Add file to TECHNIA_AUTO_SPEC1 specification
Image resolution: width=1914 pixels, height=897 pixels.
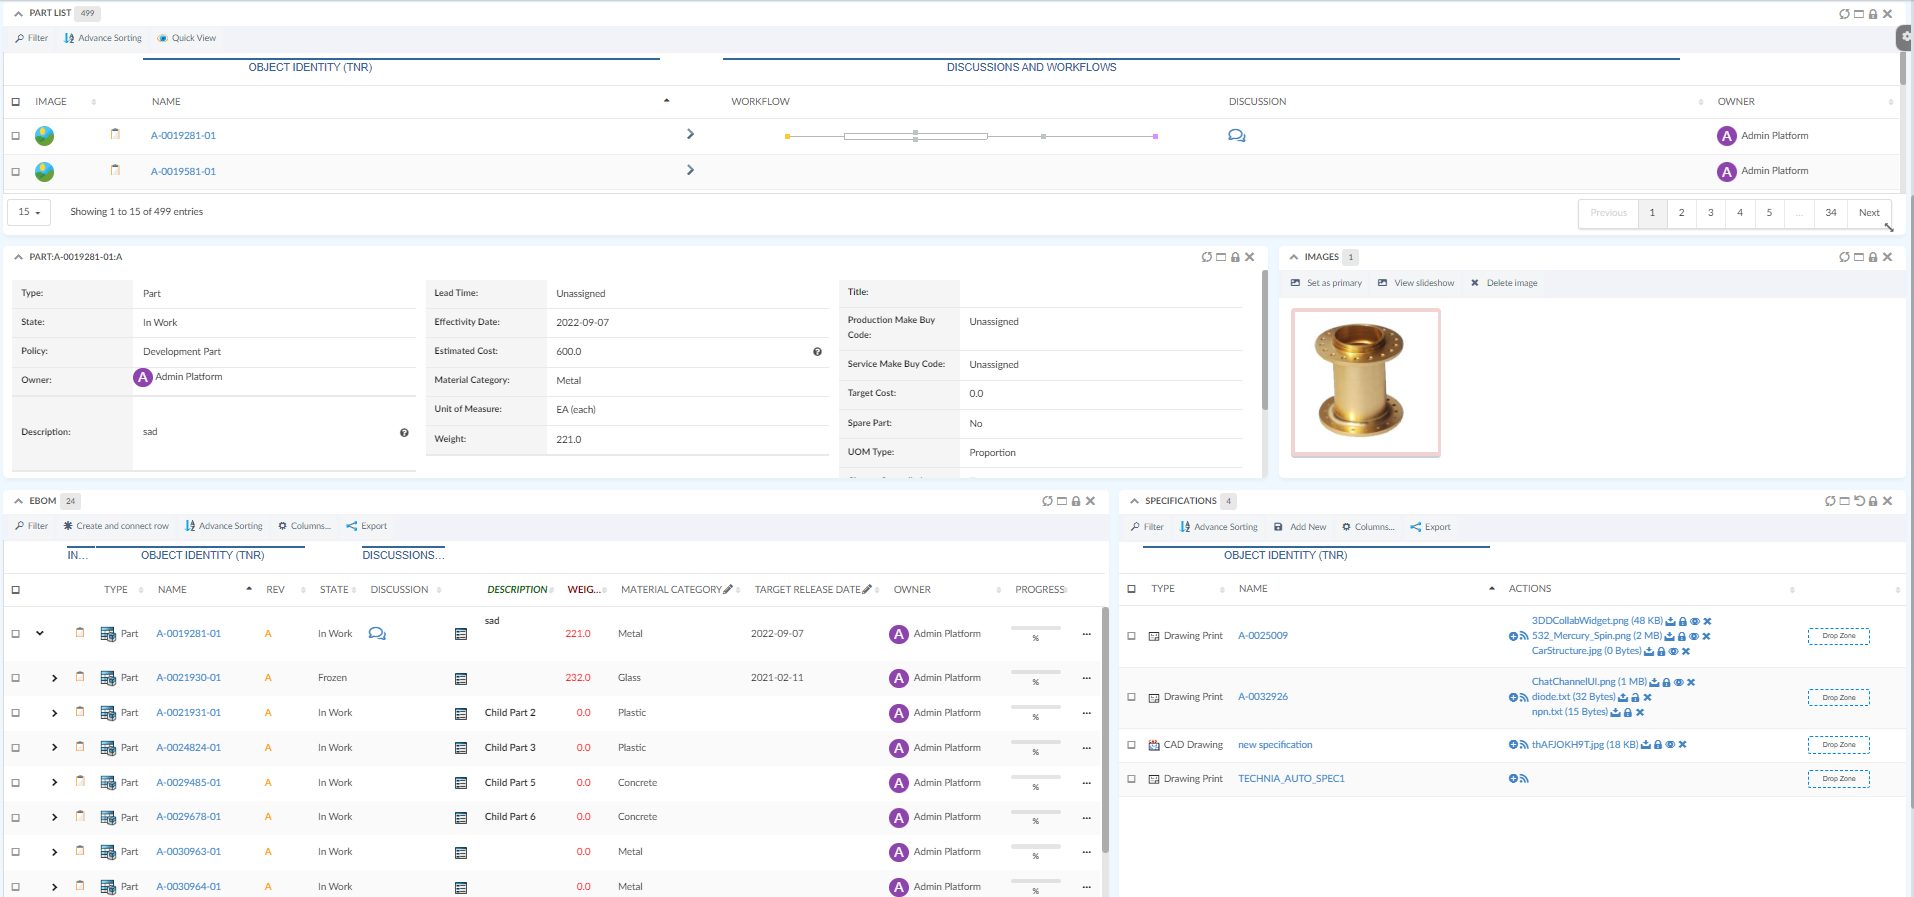[x=1513, y=779]
